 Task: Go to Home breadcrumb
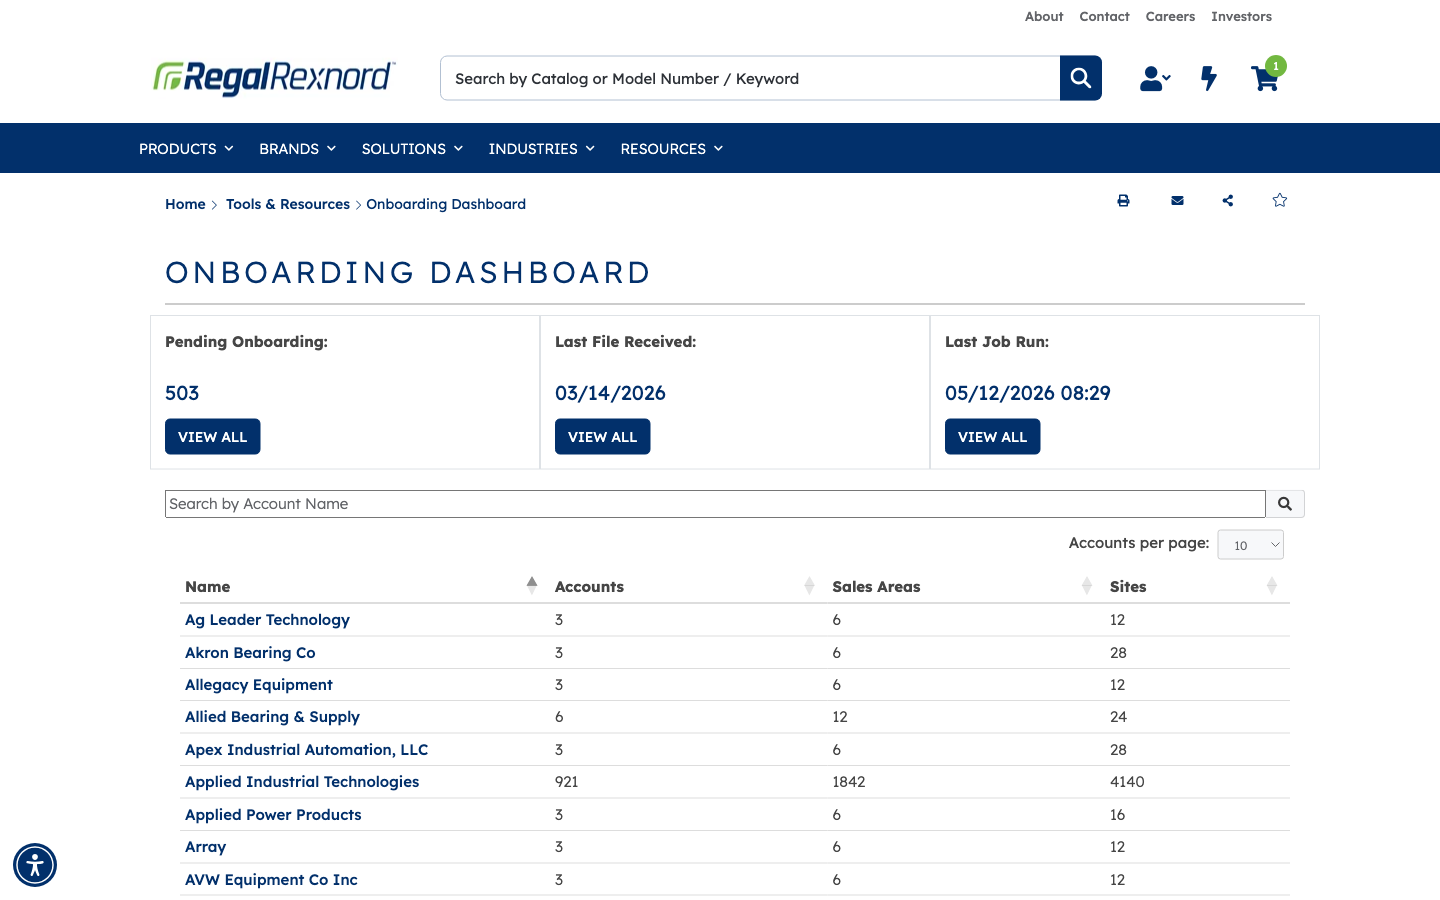point(185,204)
